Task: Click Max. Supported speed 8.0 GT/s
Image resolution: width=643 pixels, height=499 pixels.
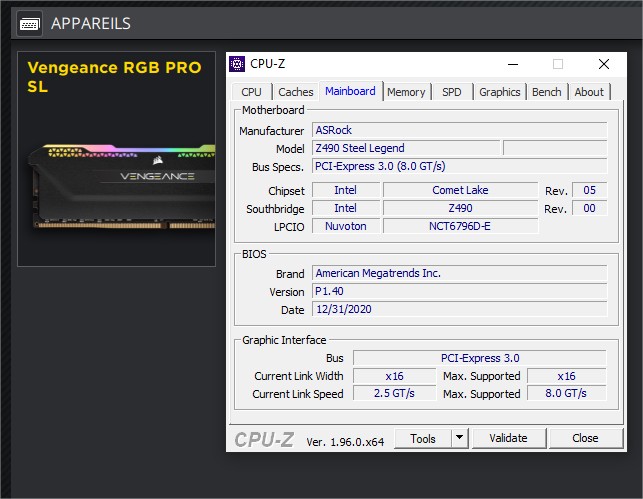Action: click(566, 394)
